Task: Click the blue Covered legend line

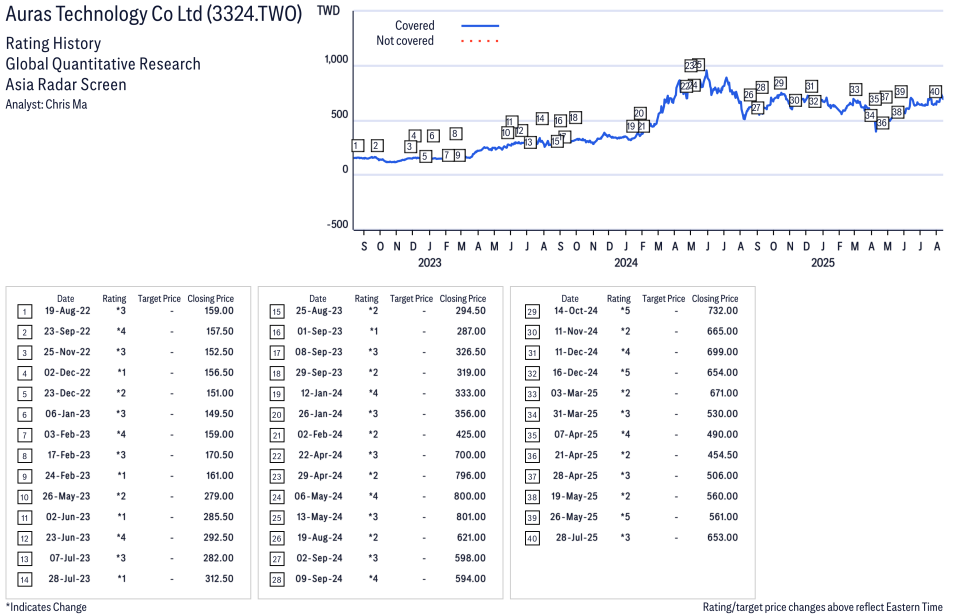Action: tap(480, 26)
